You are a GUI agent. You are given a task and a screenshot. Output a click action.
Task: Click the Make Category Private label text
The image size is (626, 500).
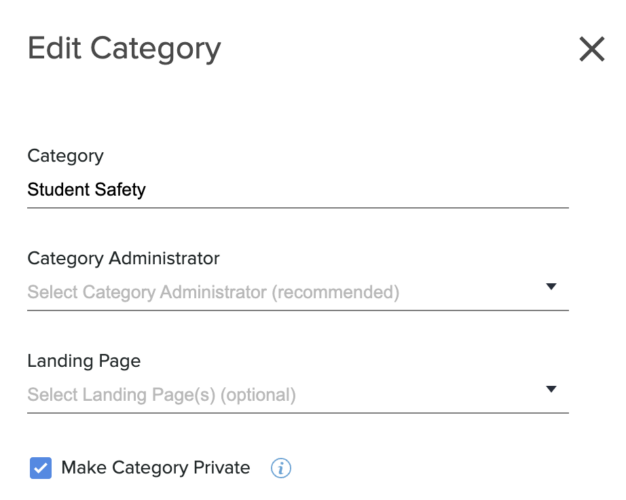pyautogui.click(x=155, y=467)
